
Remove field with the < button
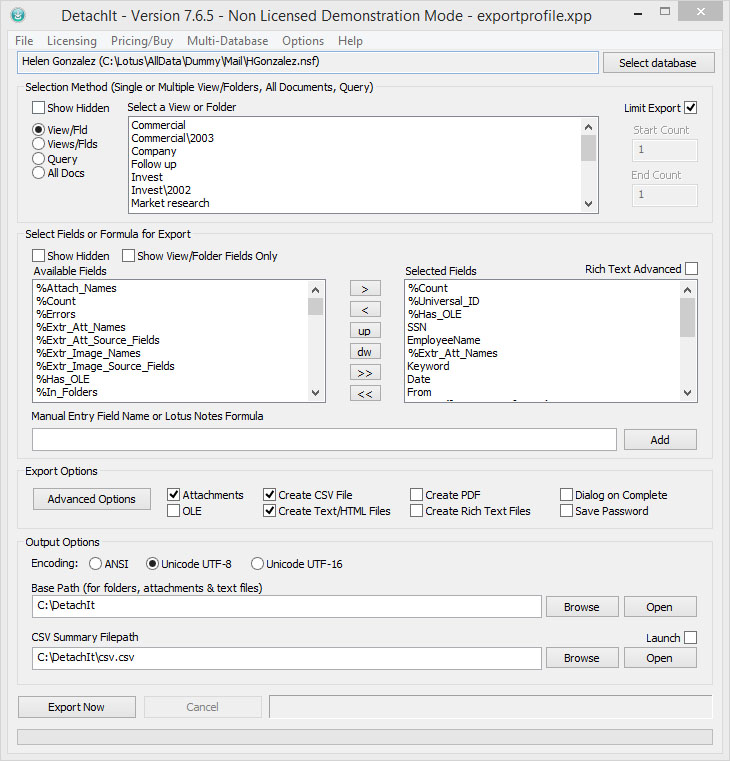(365, 310)
